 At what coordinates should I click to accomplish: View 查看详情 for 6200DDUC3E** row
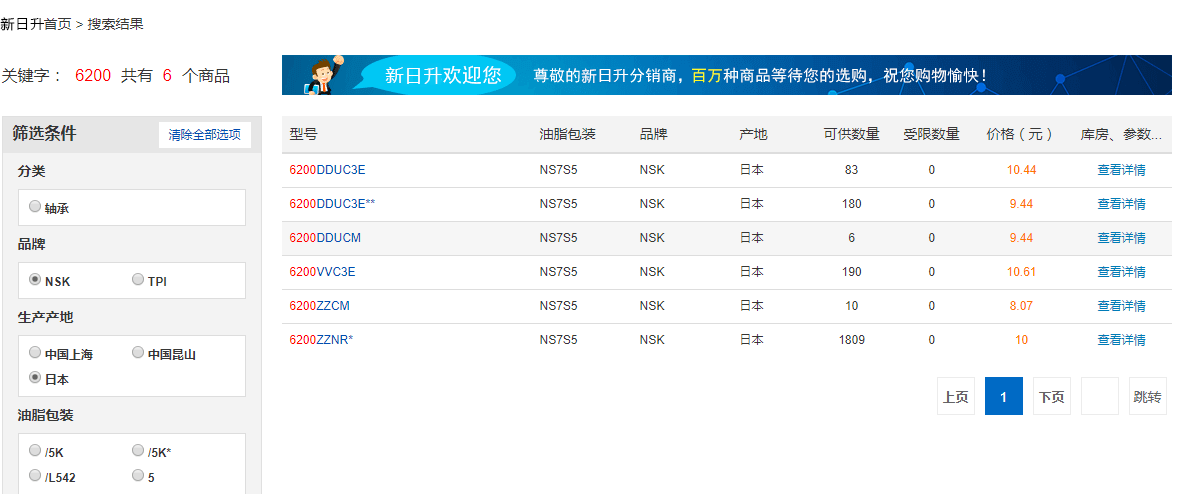pyautogui.click(x=1121, y=204)
